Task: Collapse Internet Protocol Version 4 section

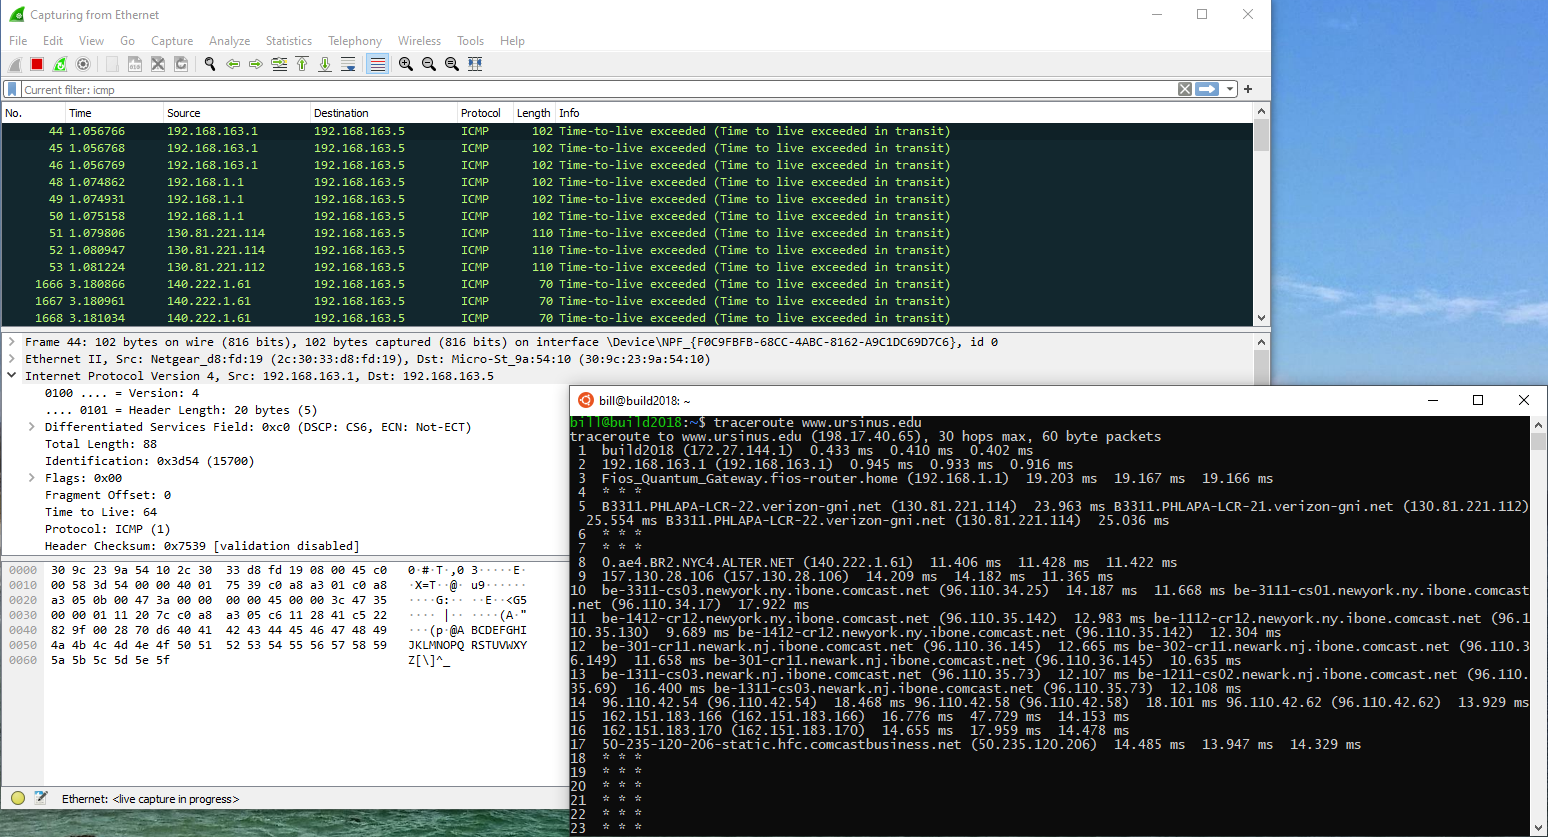Action: coord(12,376)
